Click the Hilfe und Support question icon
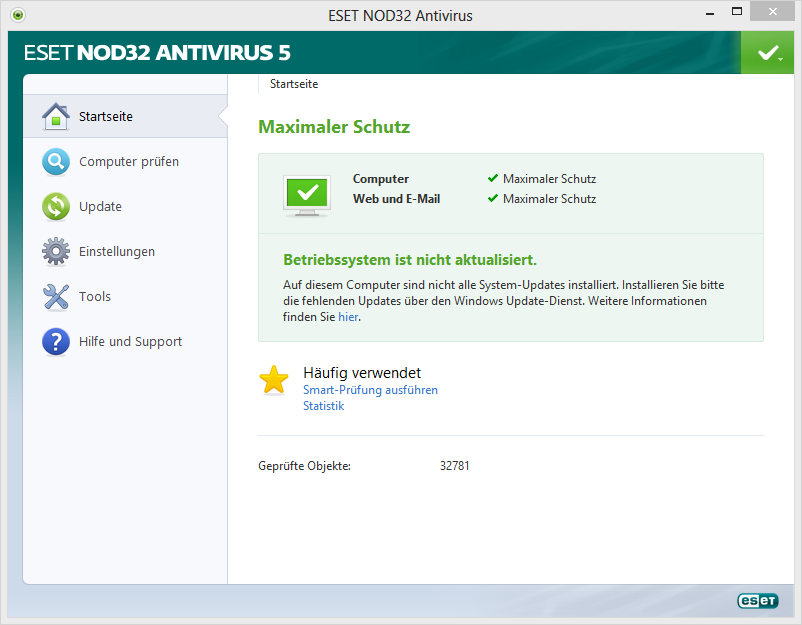The width and height of the screenshot is (802, 625). click(56, 342)
